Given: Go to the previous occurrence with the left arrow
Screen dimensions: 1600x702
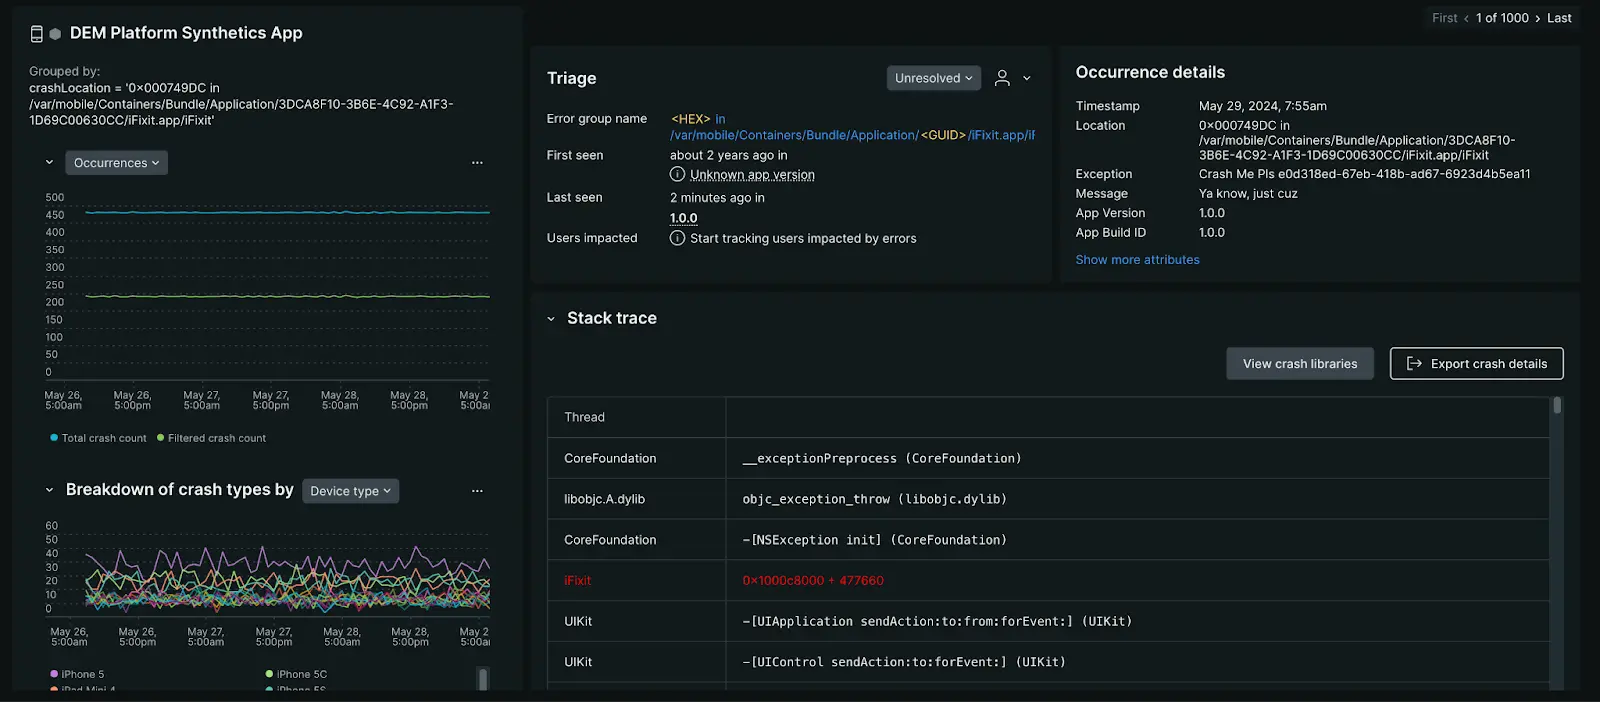Looking at the screenshot, I should (x=1466, y=18).
